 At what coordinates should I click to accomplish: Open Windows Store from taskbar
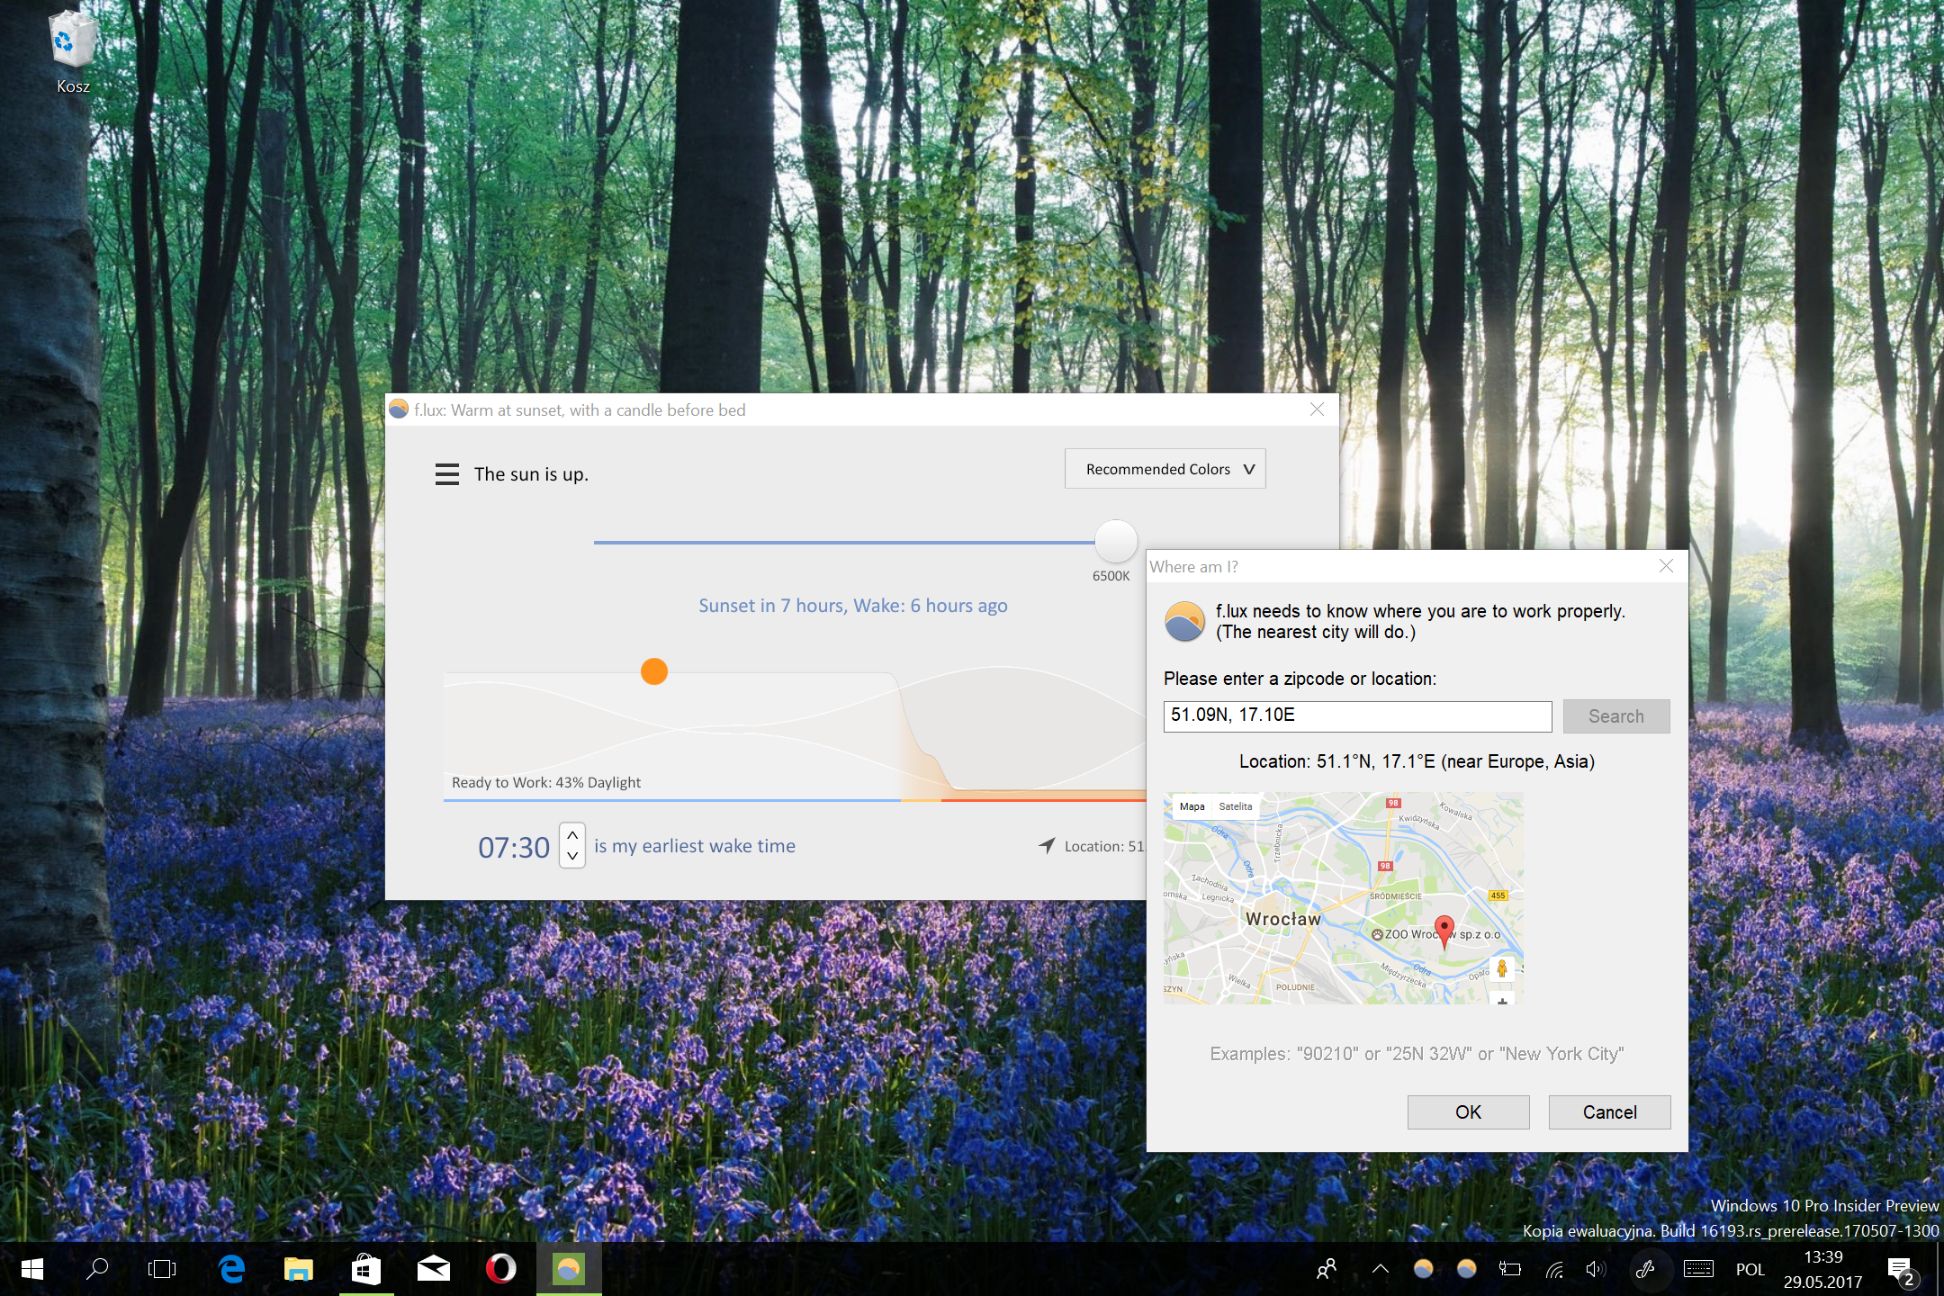coord(366,1269)
